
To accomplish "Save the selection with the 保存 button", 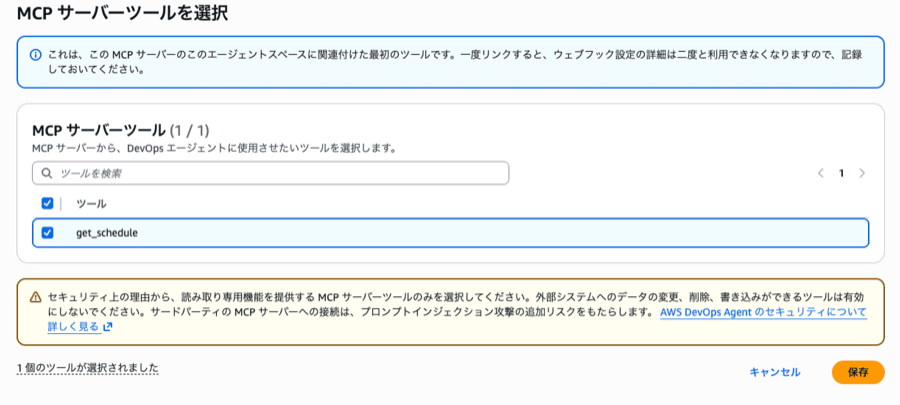I will click(x=858, y=372).
